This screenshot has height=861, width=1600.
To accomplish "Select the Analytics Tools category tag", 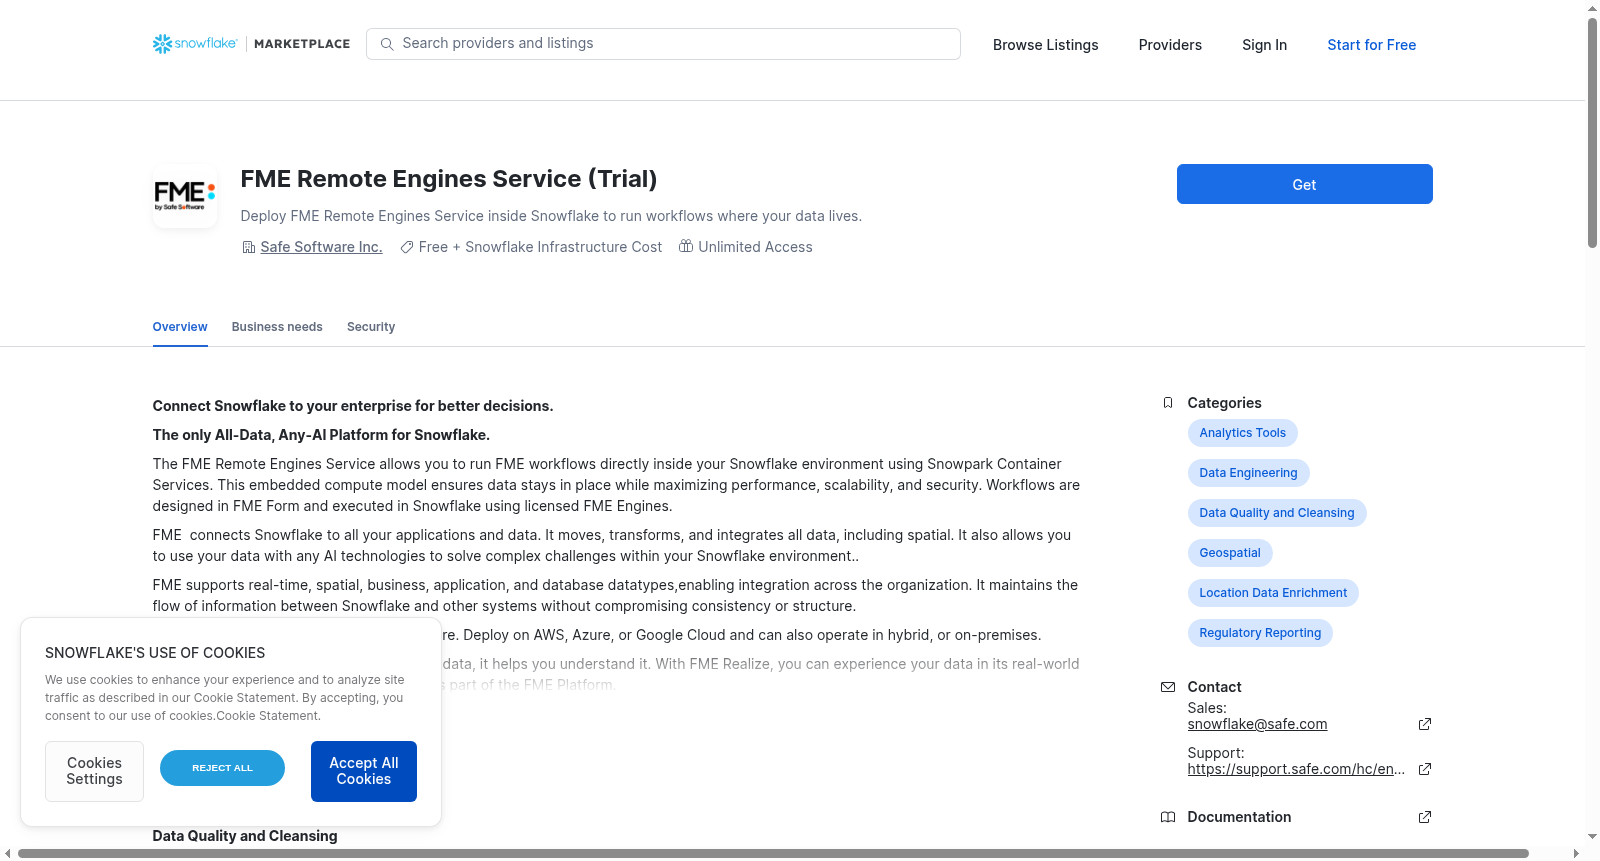I will coord(1242,433).
